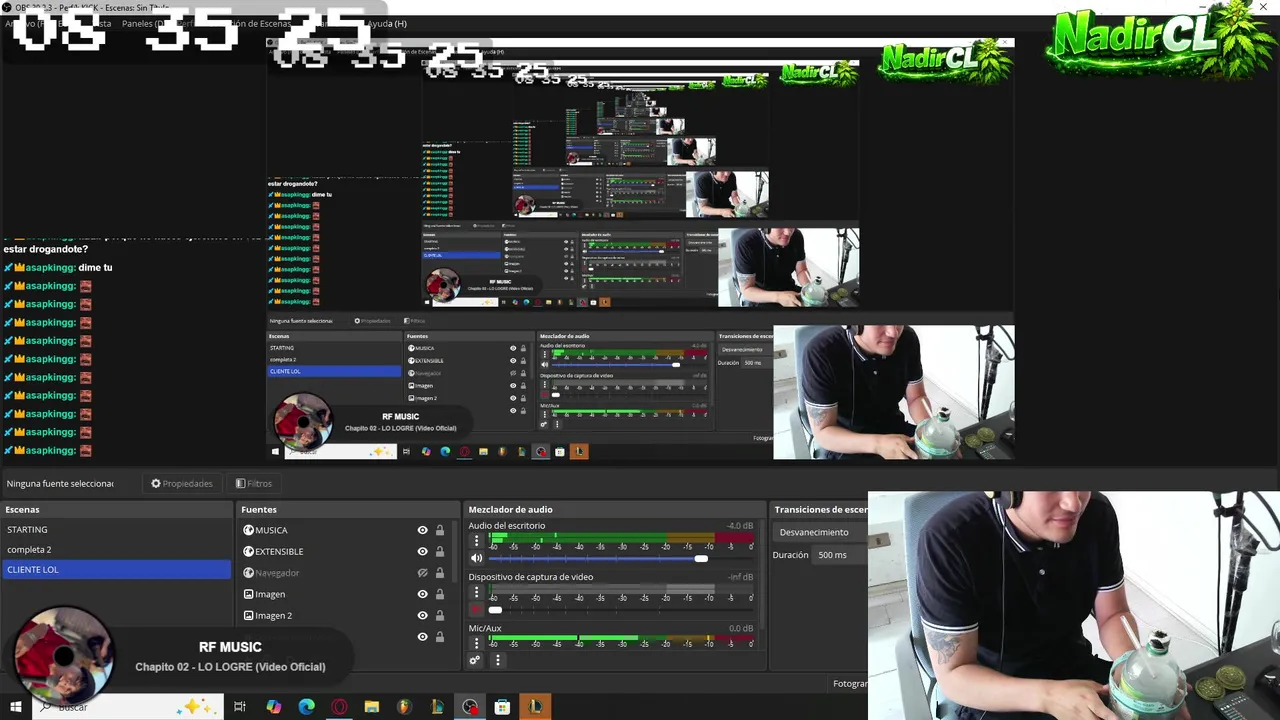Toggle visibility of the Imagen source
Image resolution: width=1280 pixels, height=720 pixels.
point(422,594)
